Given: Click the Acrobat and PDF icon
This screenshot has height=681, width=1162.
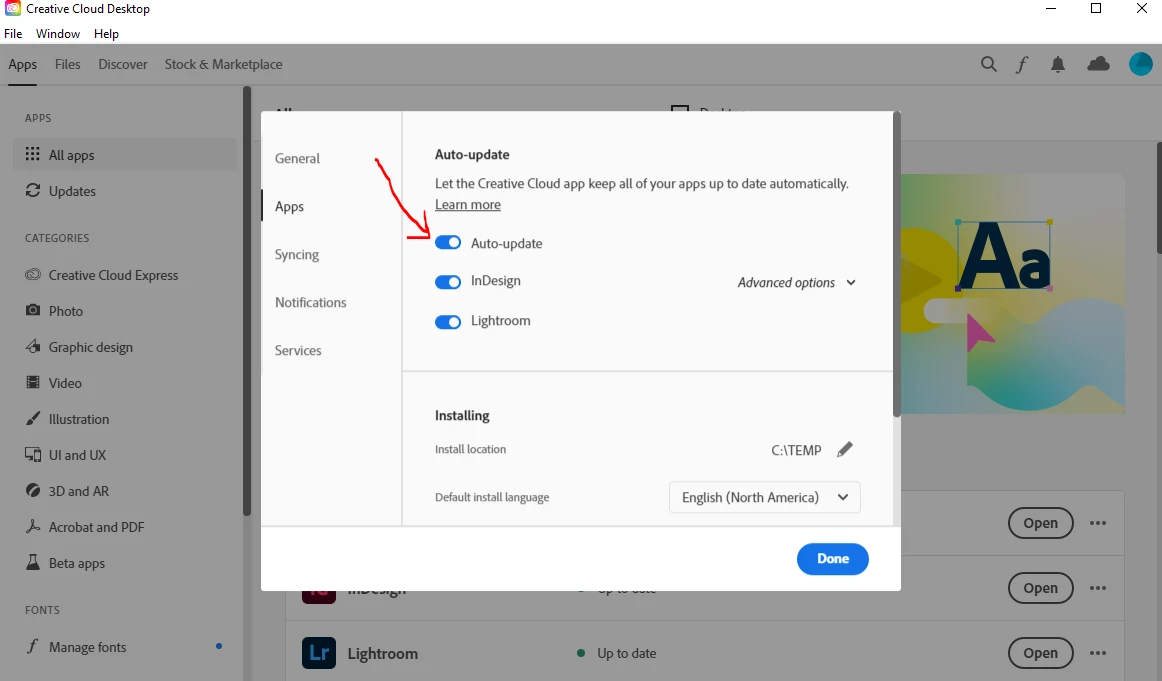Looking at the screenshot, I should pos(33,526).
